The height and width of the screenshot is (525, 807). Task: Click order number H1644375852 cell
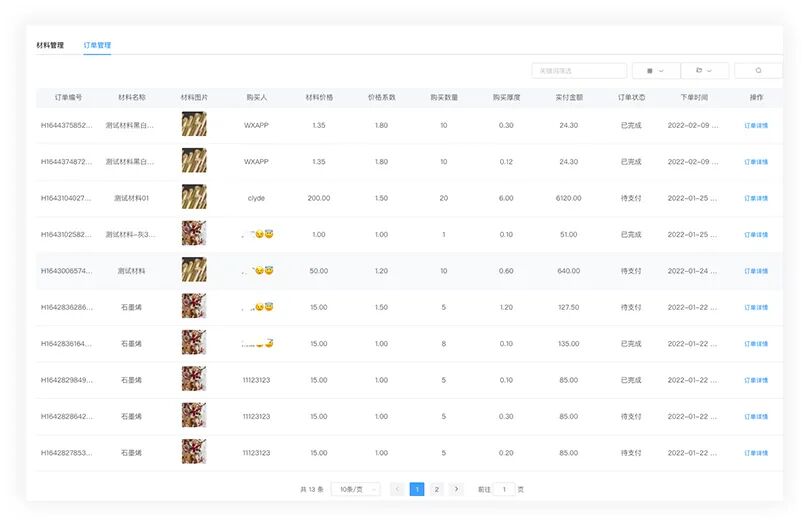coord(66,126)
